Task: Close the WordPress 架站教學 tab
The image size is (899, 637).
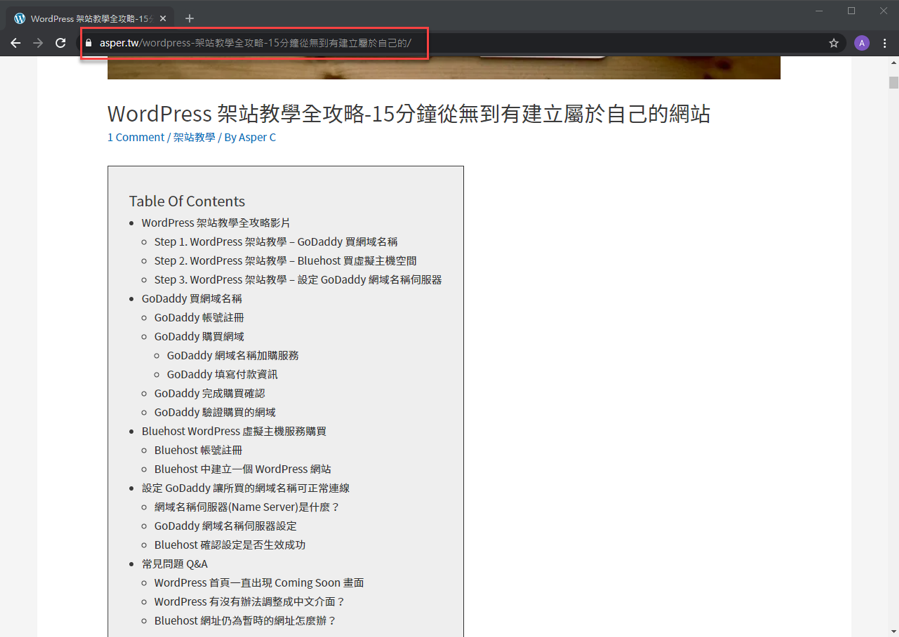Action: point(163,18)
